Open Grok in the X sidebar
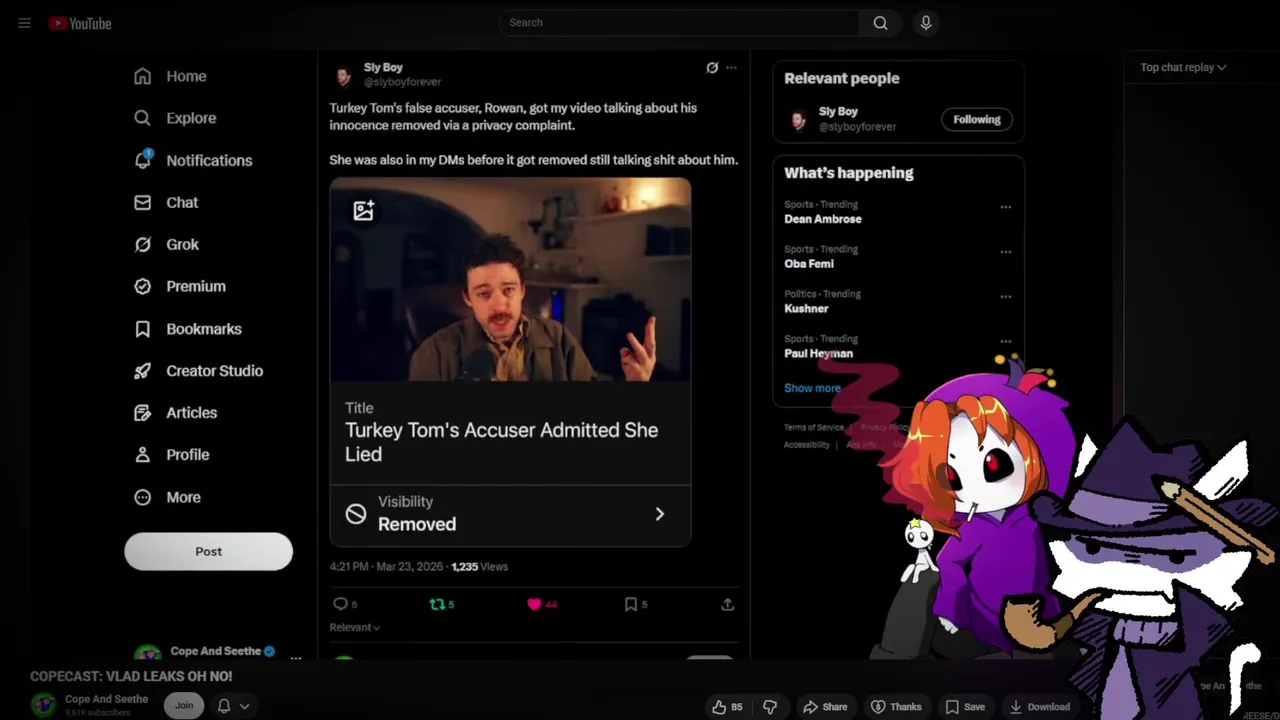 (x=167, y=244)
